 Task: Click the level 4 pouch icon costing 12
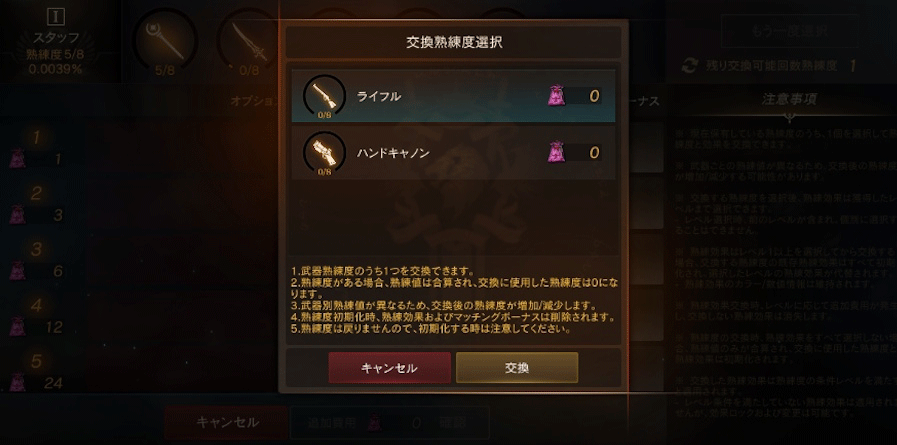coord(18,326)
